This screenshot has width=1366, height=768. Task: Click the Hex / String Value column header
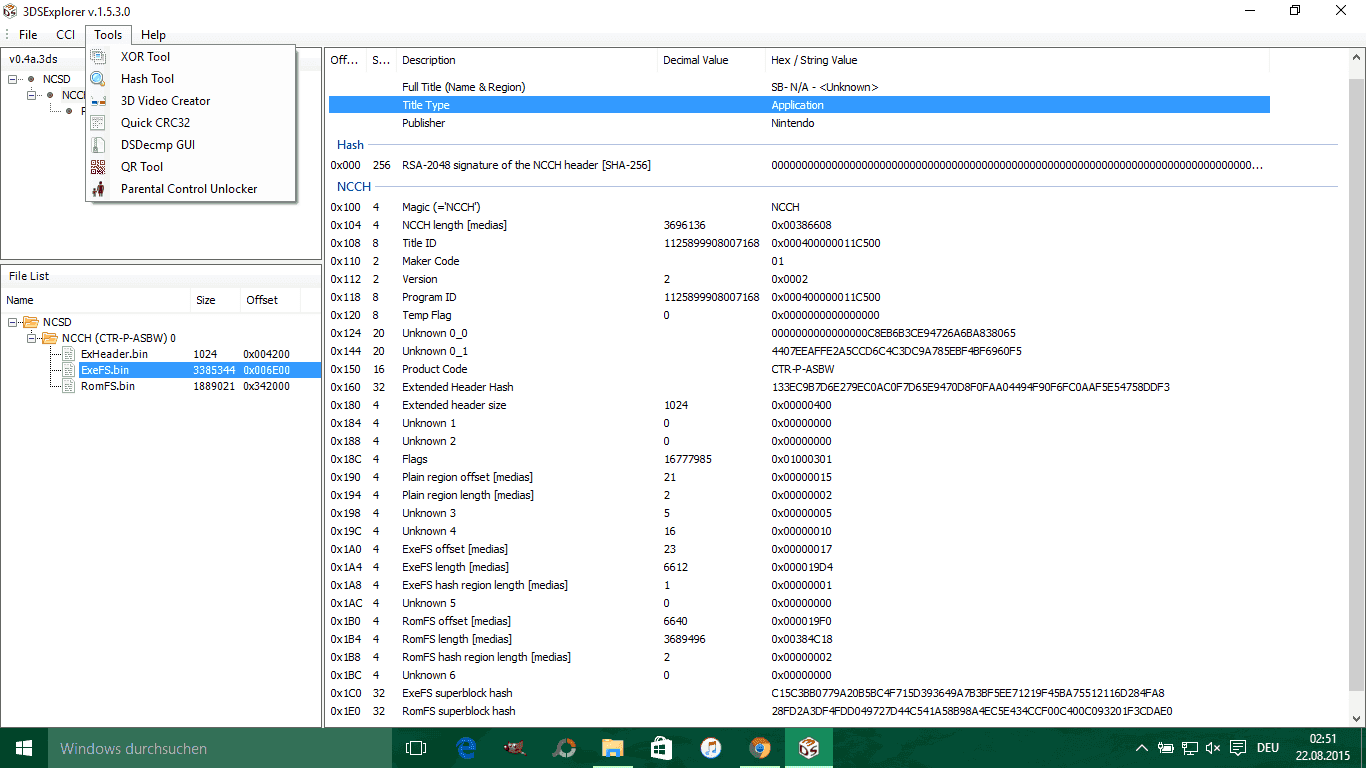[x=1017, y=60]
